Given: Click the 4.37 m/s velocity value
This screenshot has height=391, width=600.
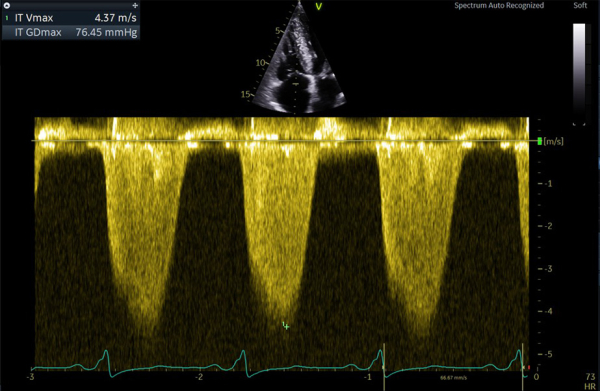Looking at the screenshot, I should (x=116, y=18).
